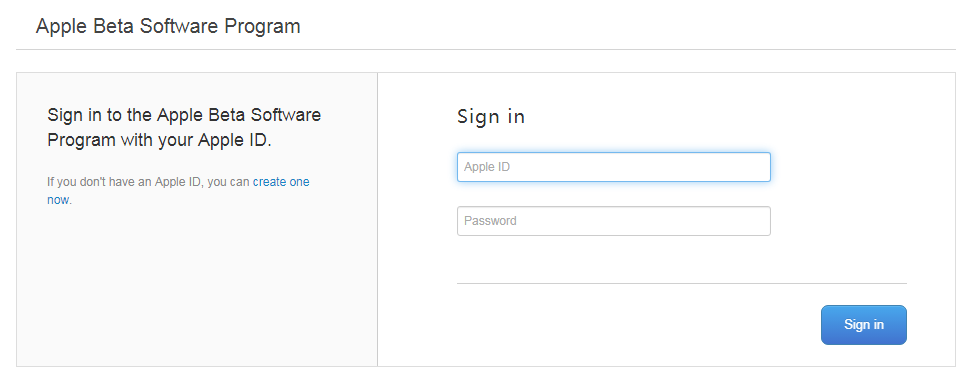Image resolution: width=972 pixels, height=378 pixels.
Task: Click the "If you don't have an Apple ID" text
Action: coord(125,182)
